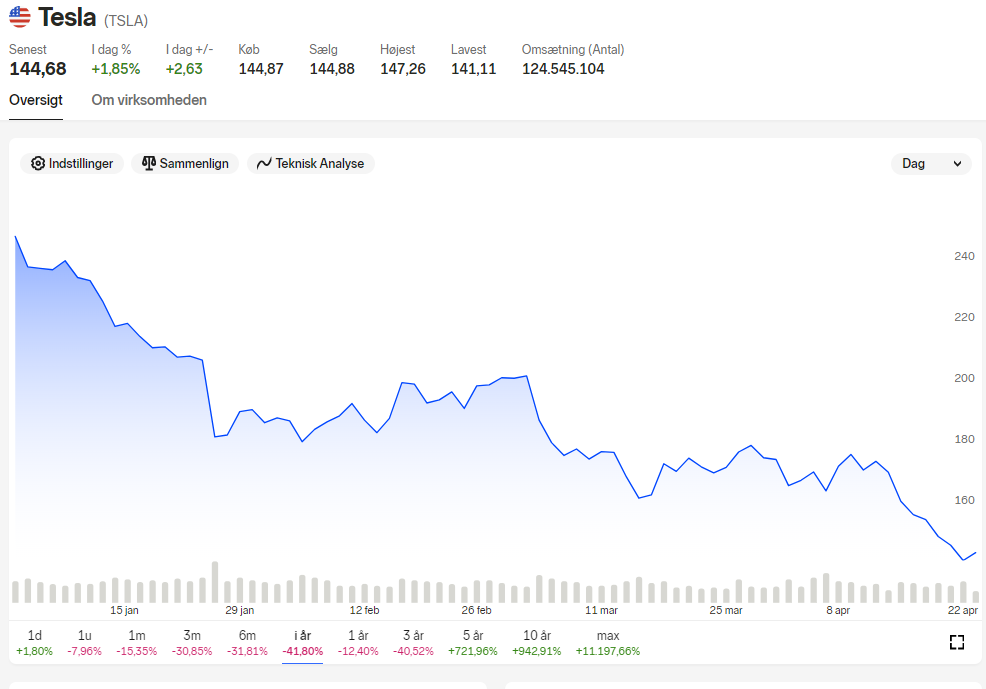
Task: Select the max time range
Action: pyautogui.click(x=607, y=642)
